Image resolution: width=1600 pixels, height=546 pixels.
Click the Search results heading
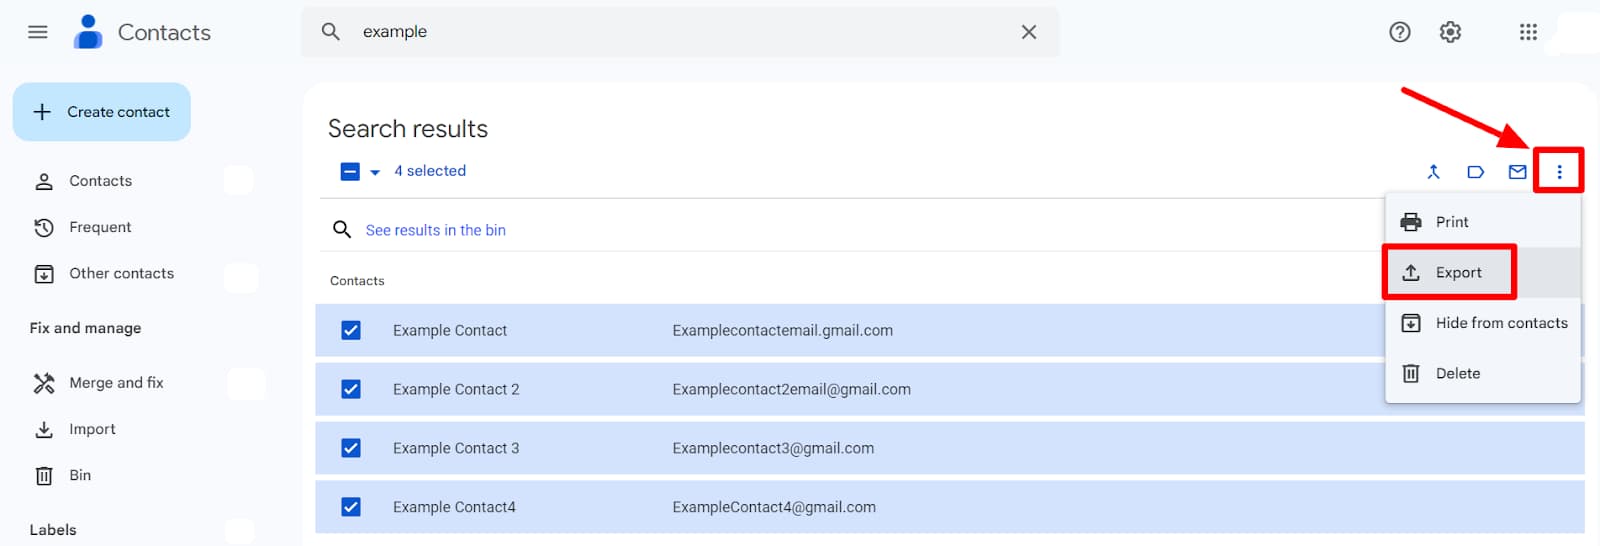point(408,129)
